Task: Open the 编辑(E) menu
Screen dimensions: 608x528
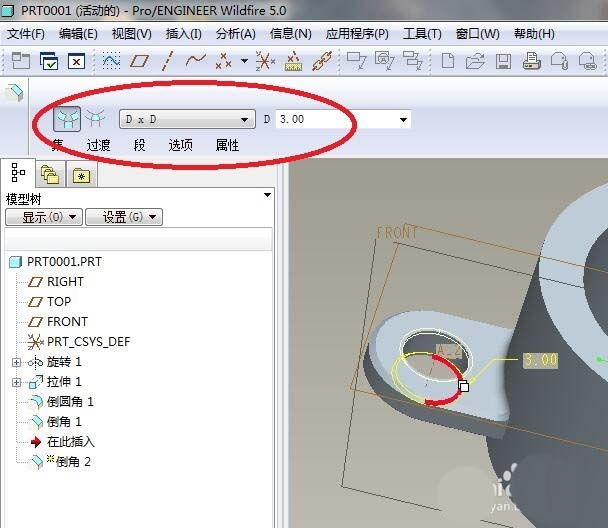Action: [78, 34]
